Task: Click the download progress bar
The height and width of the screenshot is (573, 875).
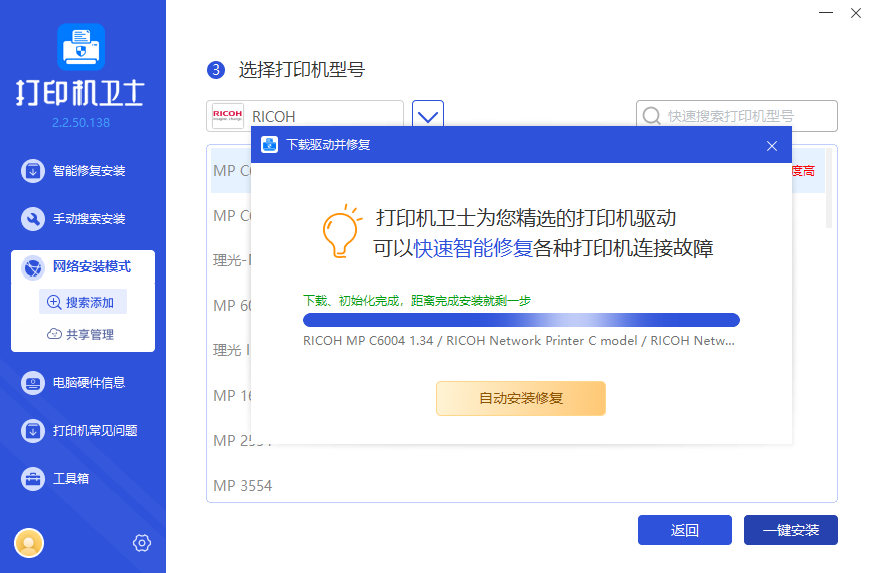Action: (521, 320)
